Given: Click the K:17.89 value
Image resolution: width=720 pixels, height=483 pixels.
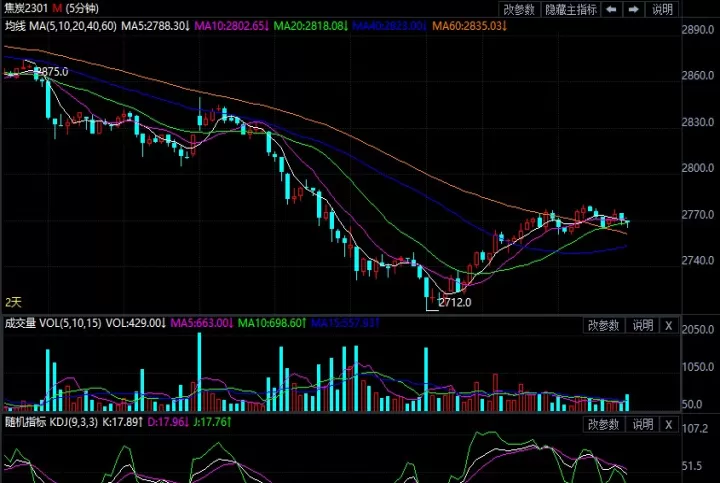Looking at the screenshot, I should [x=122, y=422].
